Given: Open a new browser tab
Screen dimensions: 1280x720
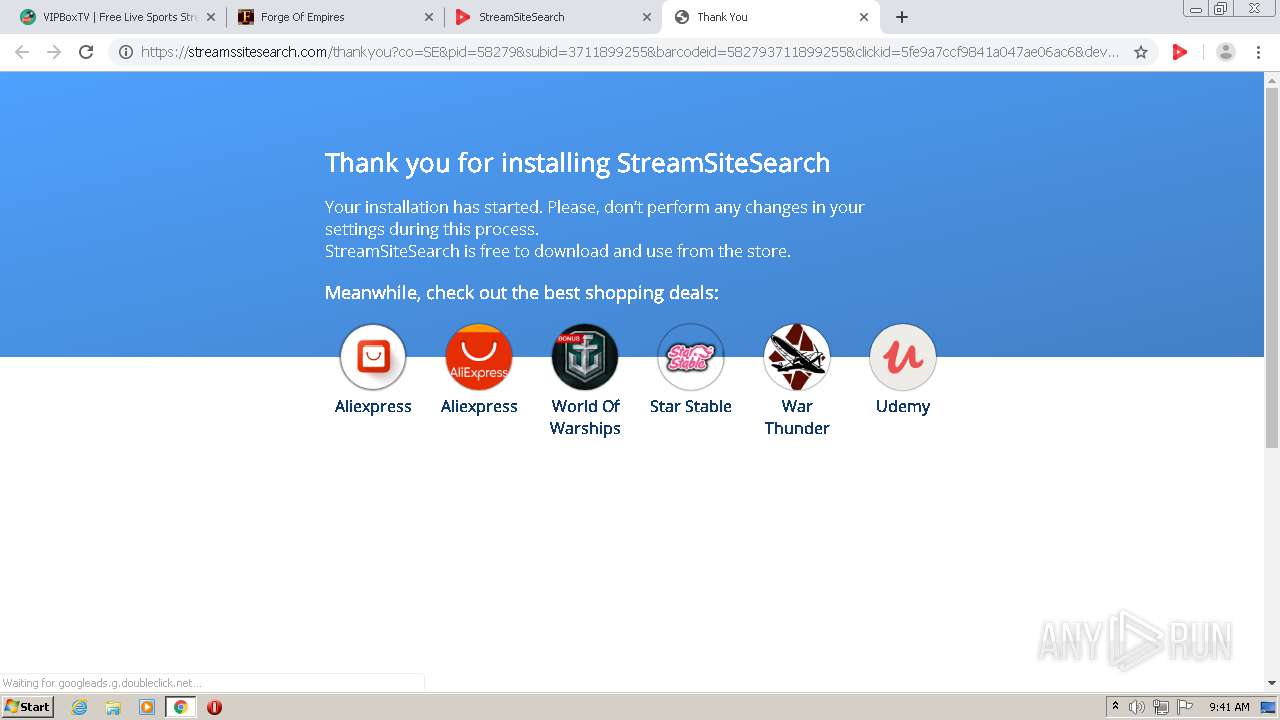Looking at the screenshot, I should (901, 17).
